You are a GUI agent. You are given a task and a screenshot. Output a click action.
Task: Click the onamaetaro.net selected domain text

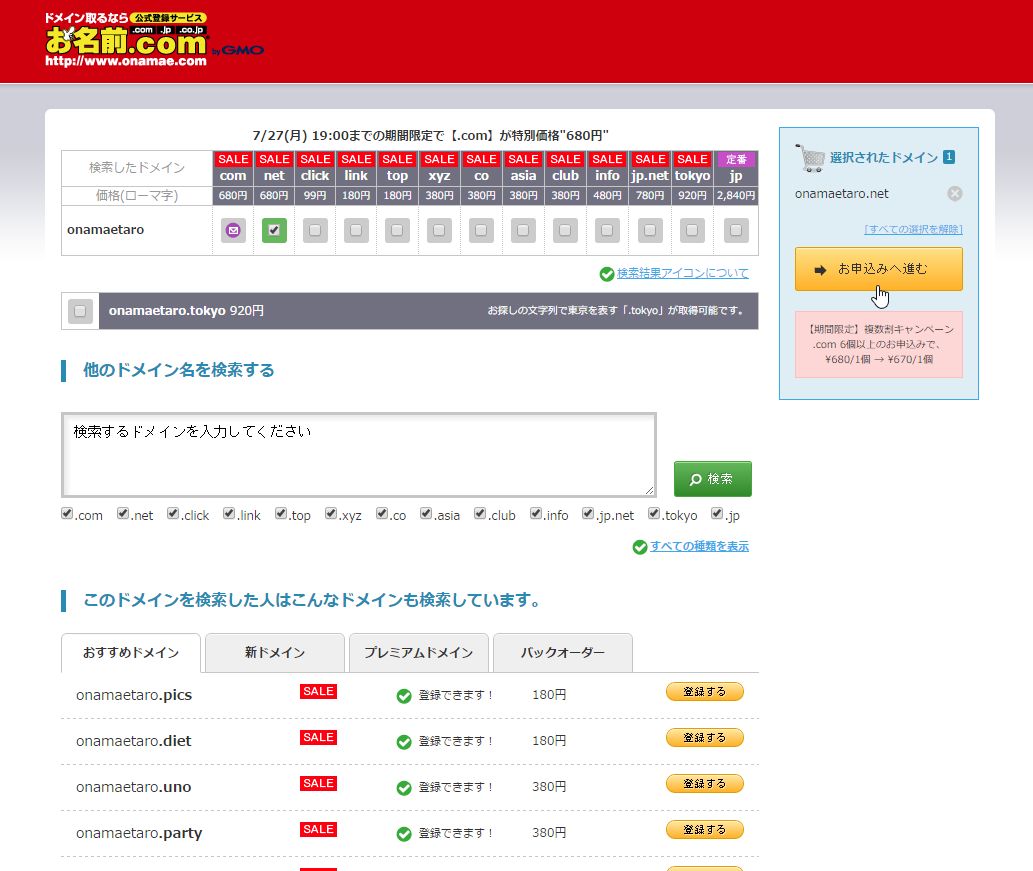[841, 194]
